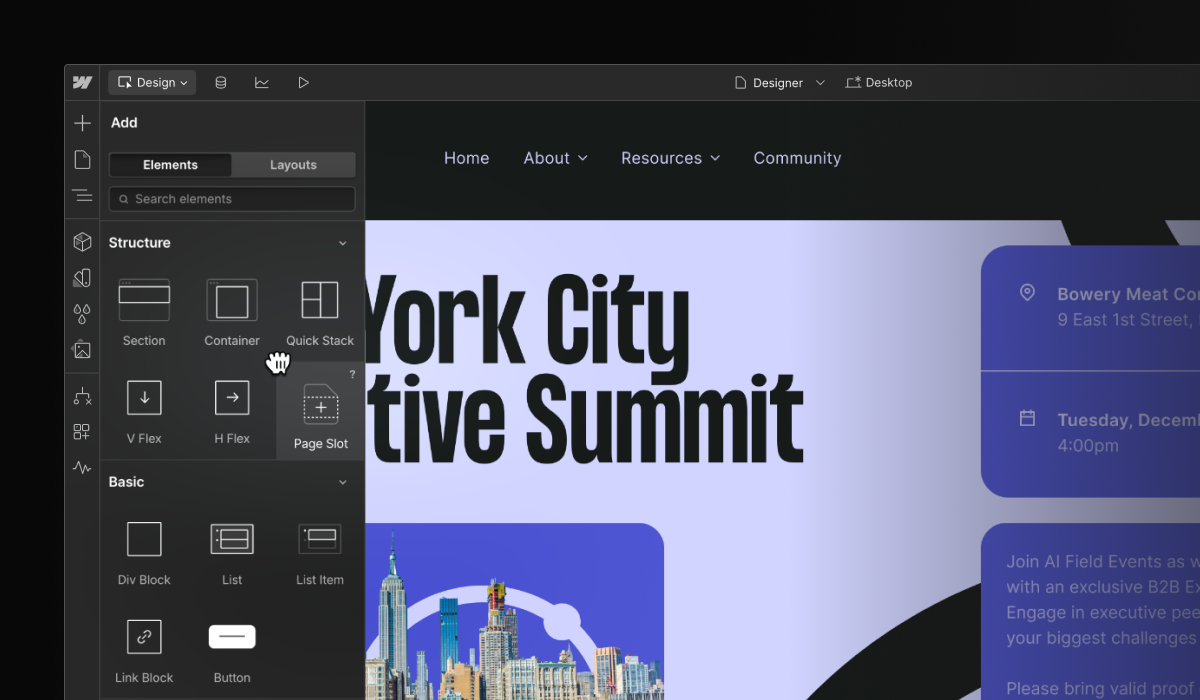1200x700 pixels.
Task: Open the Pages panel icon
Action: (x=83, y=160)
